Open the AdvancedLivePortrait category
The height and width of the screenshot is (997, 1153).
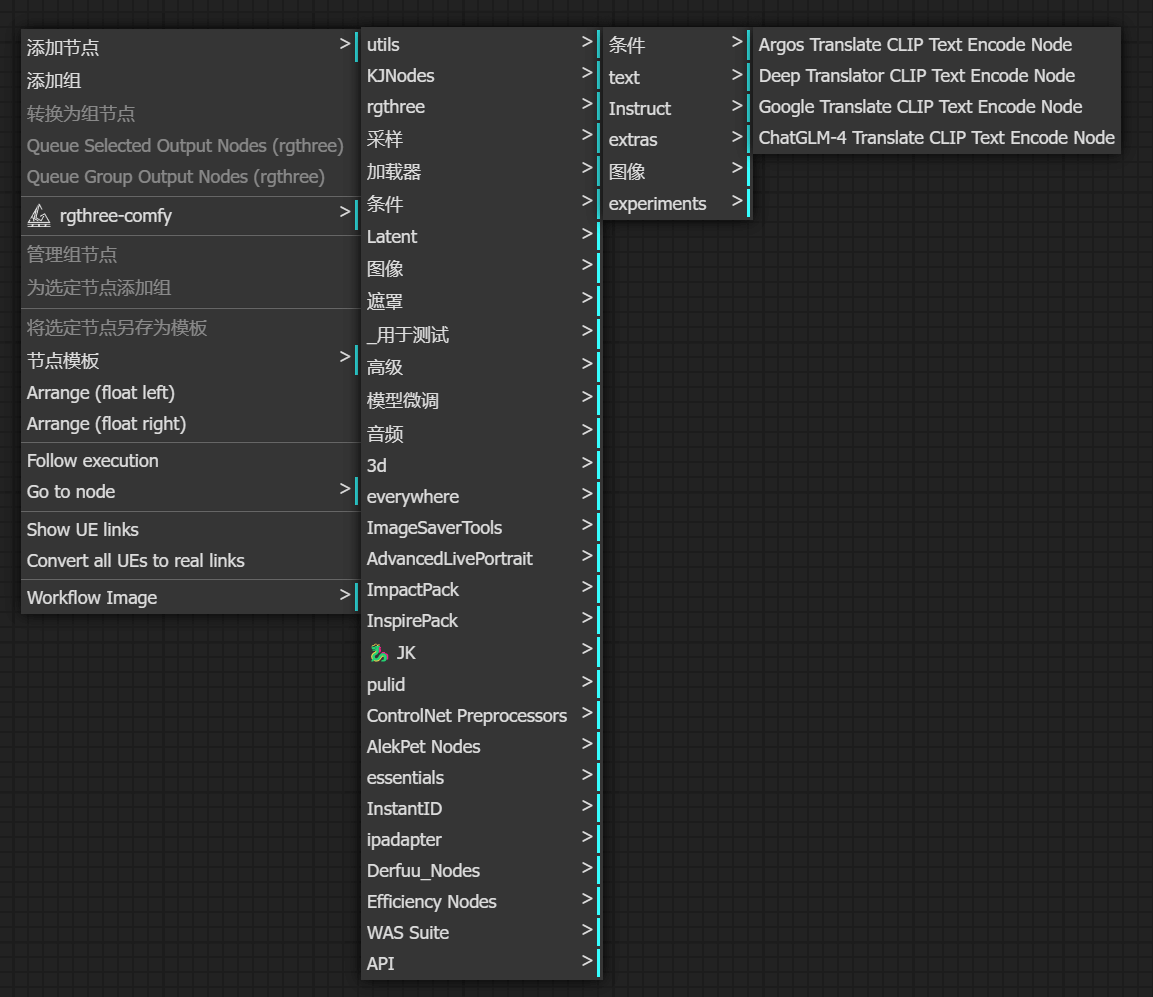click(x=479, y=559)
